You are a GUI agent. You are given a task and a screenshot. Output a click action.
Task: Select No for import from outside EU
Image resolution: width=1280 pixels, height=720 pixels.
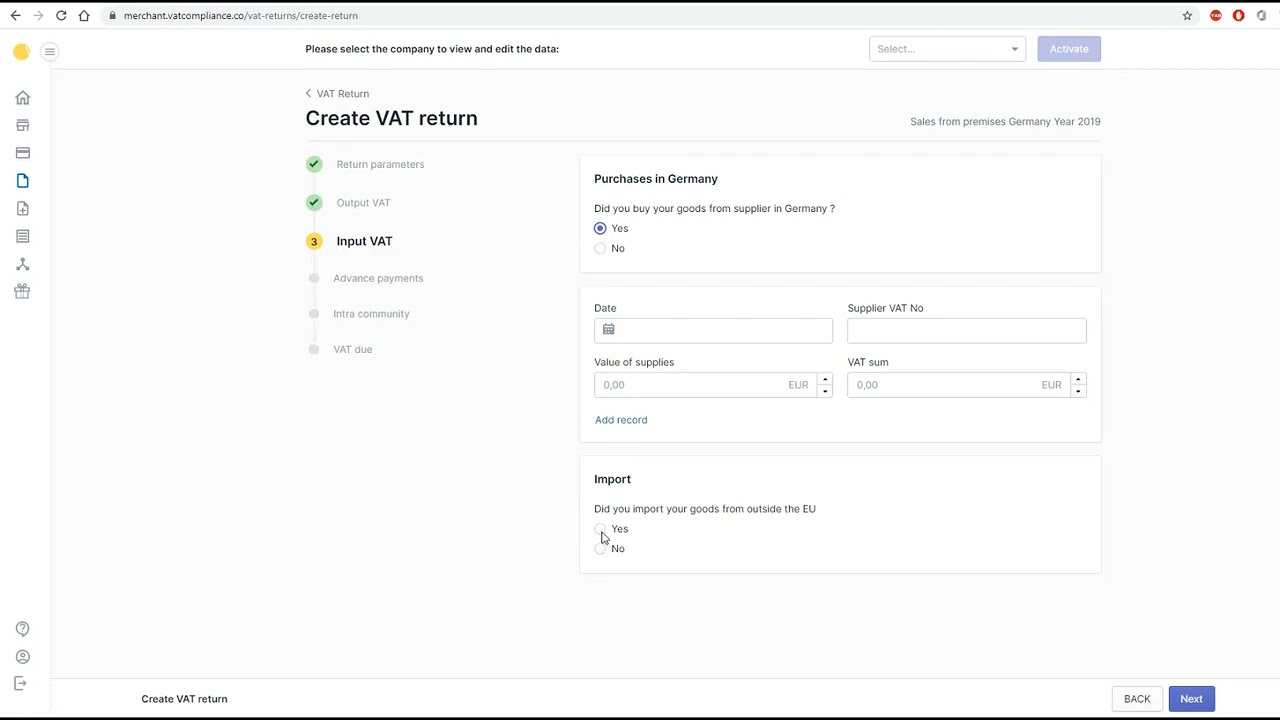pyautogui.click(x=600, y=549)
